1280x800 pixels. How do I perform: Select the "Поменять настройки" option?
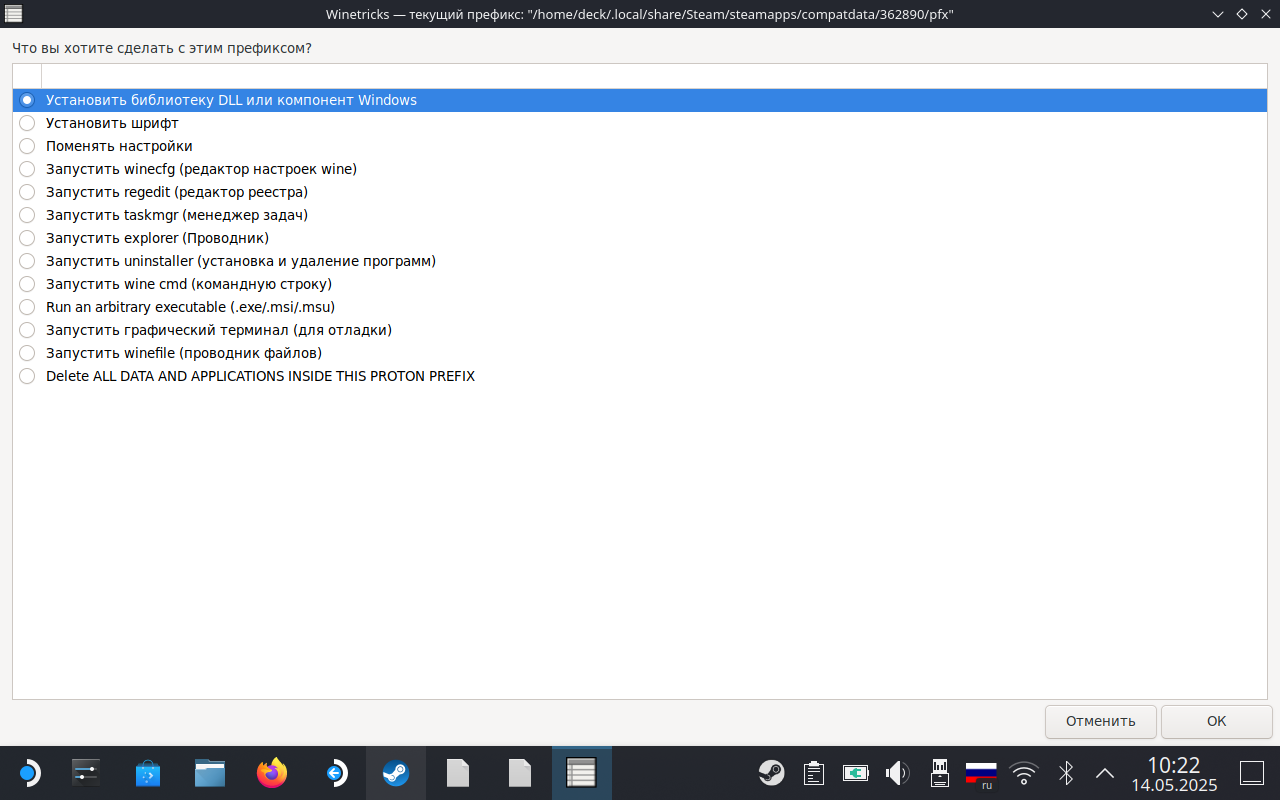[640, 146]
